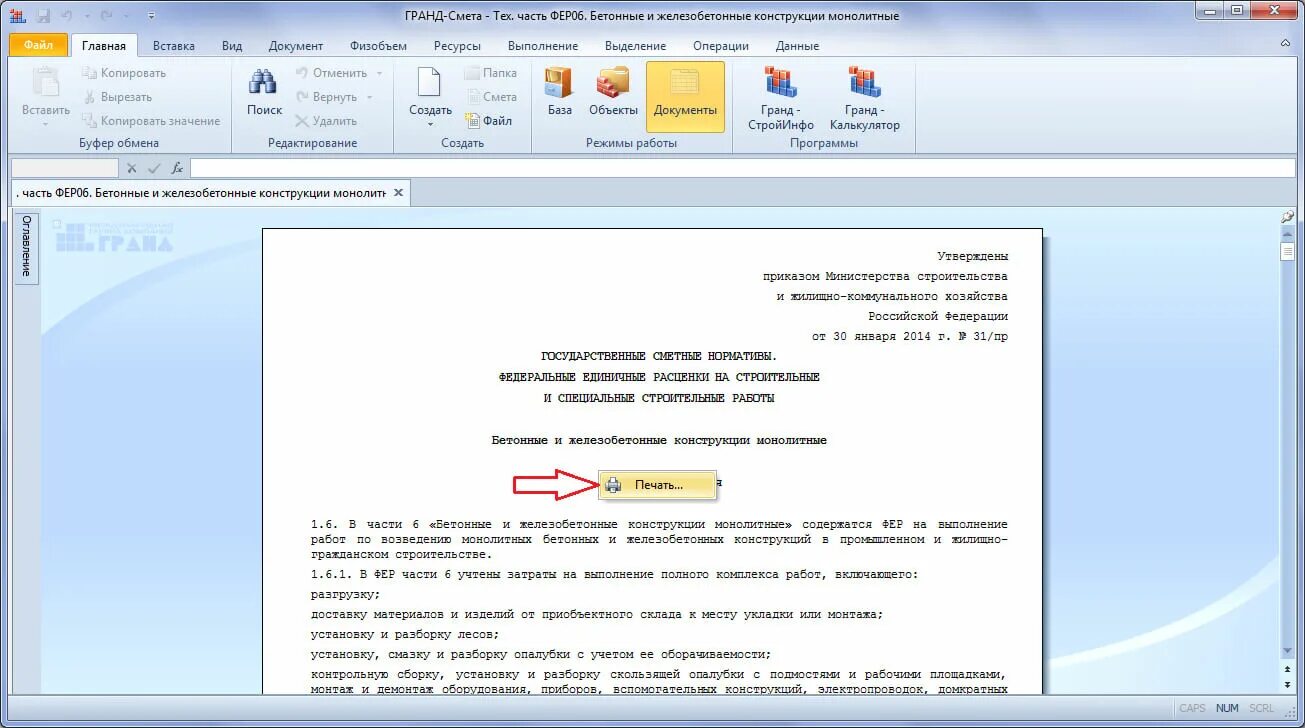Open the Выполнение ribbon tab
This screenshot has height=728, width=1305.
[543, 46]
